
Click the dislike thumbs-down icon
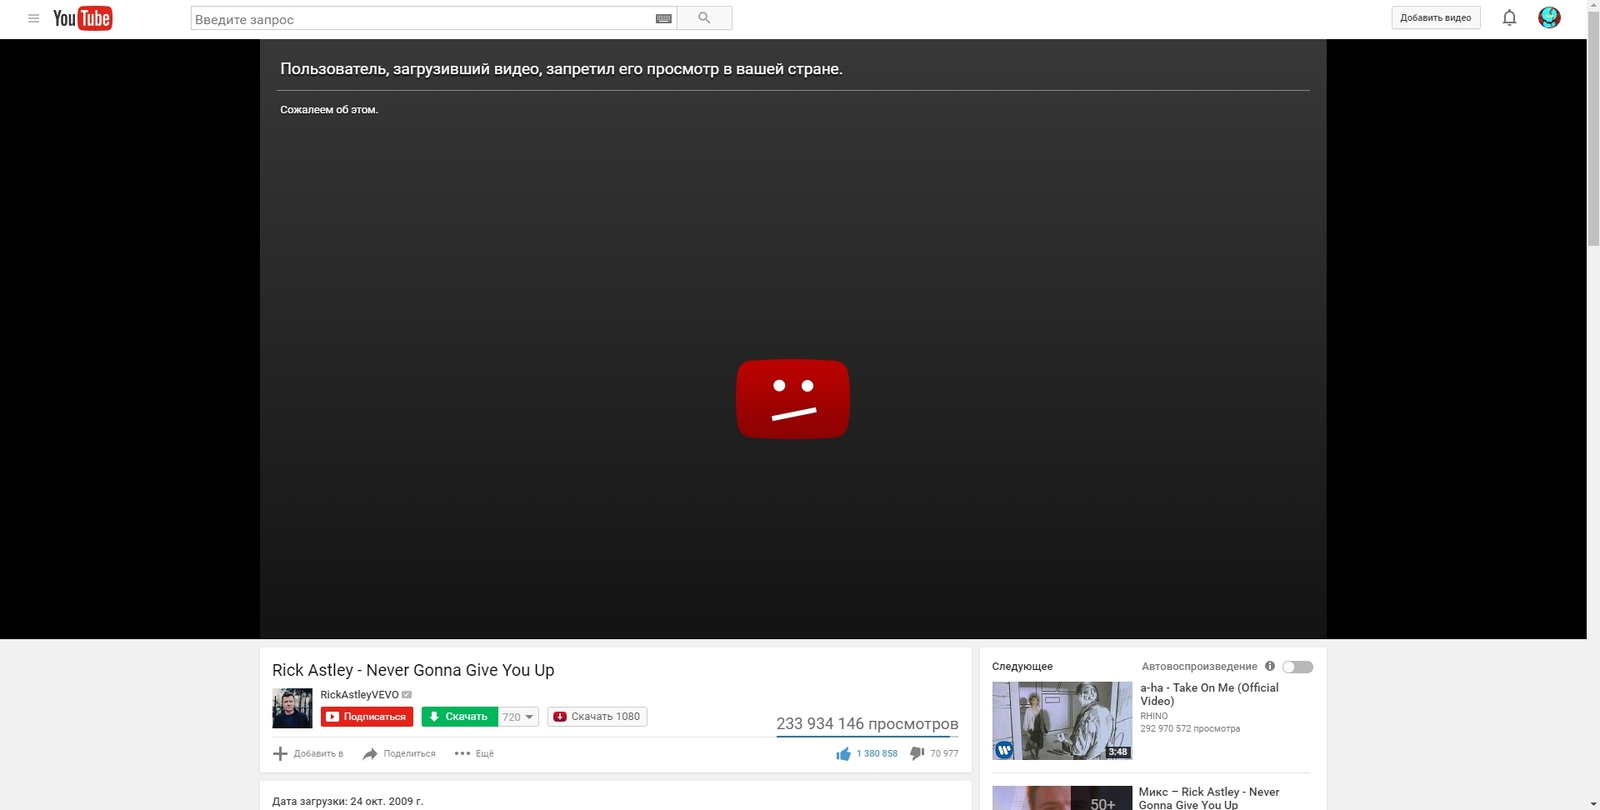click(917, 753)
